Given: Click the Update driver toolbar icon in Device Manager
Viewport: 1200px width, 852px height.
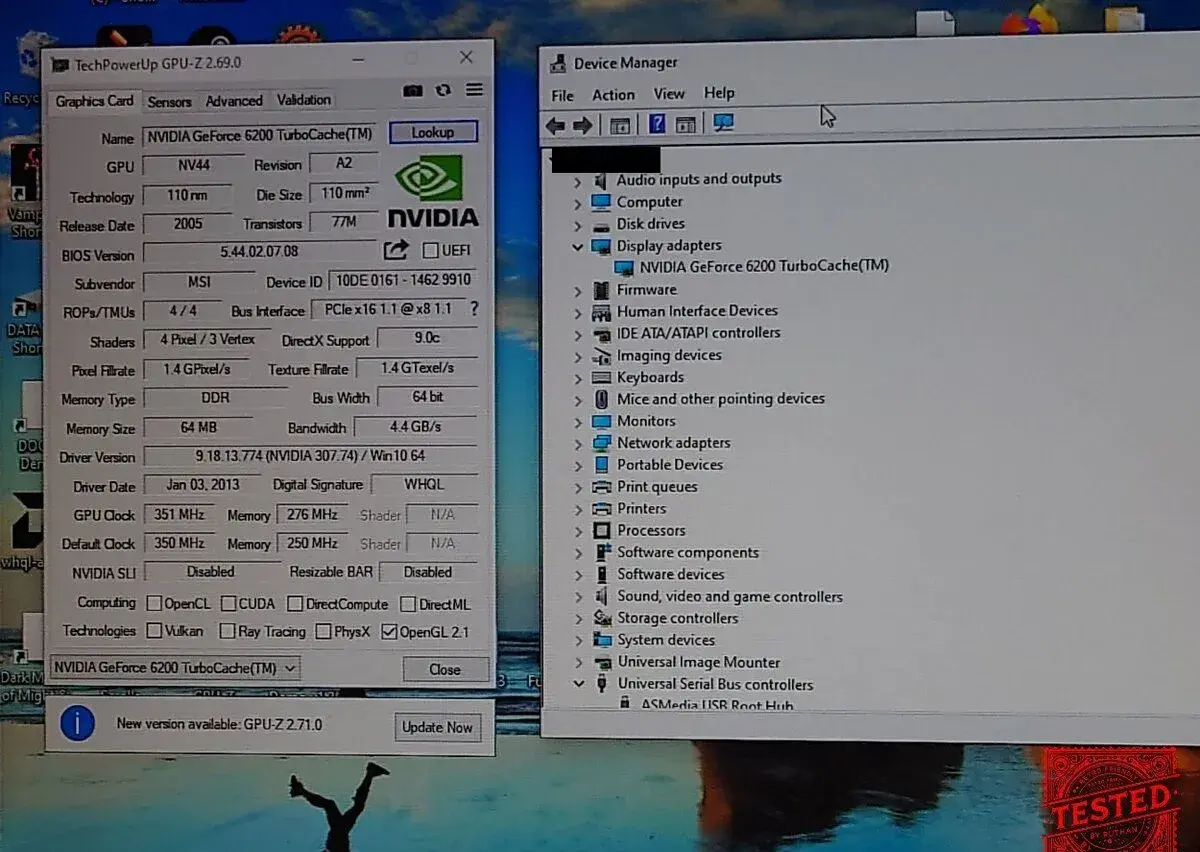Looking at the screenshot, I should pyautogui.click(x=686, y=125).
